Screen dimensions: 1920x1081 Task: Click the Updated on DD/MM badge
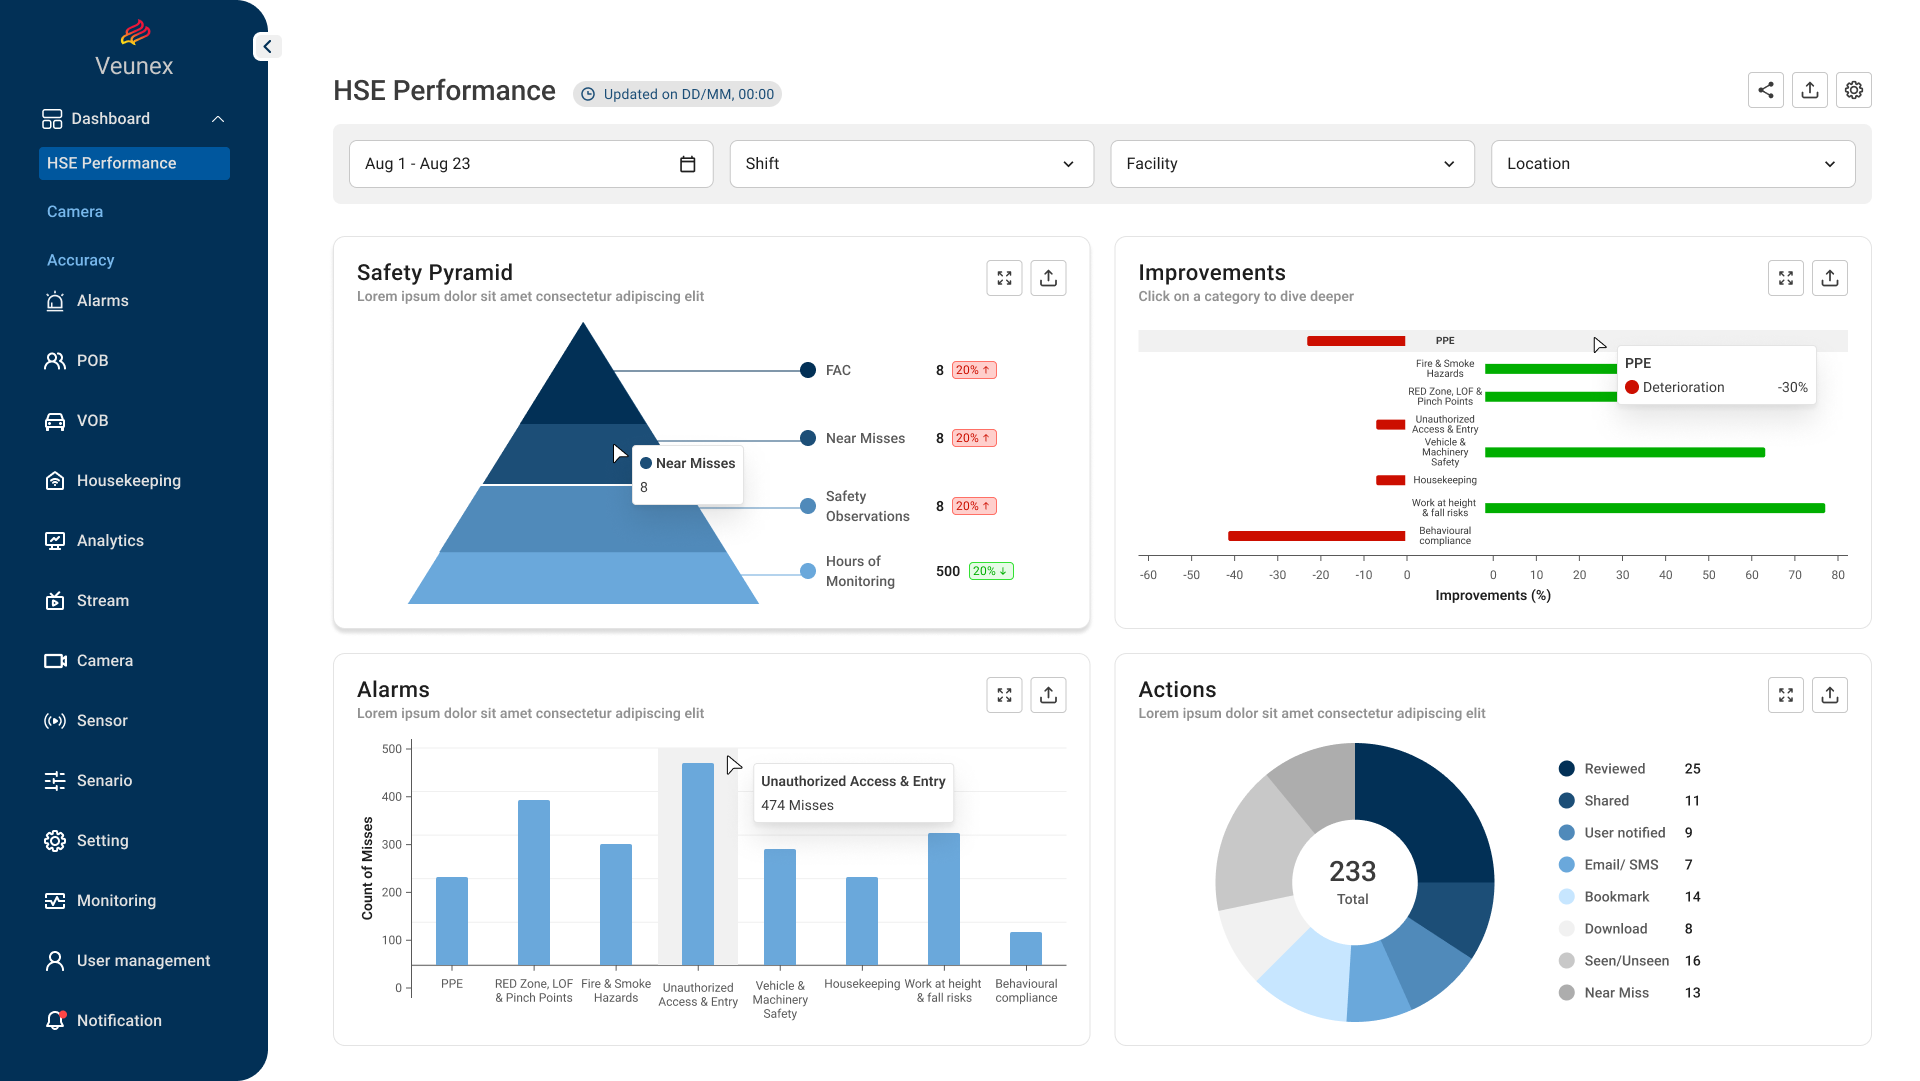tap(677, 94)
